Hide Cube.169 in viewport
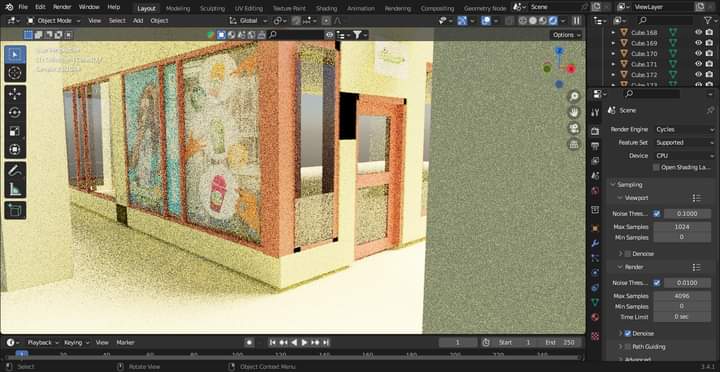Image resolution: width=720 pixels, height=372 pixels. coord(698,43)
